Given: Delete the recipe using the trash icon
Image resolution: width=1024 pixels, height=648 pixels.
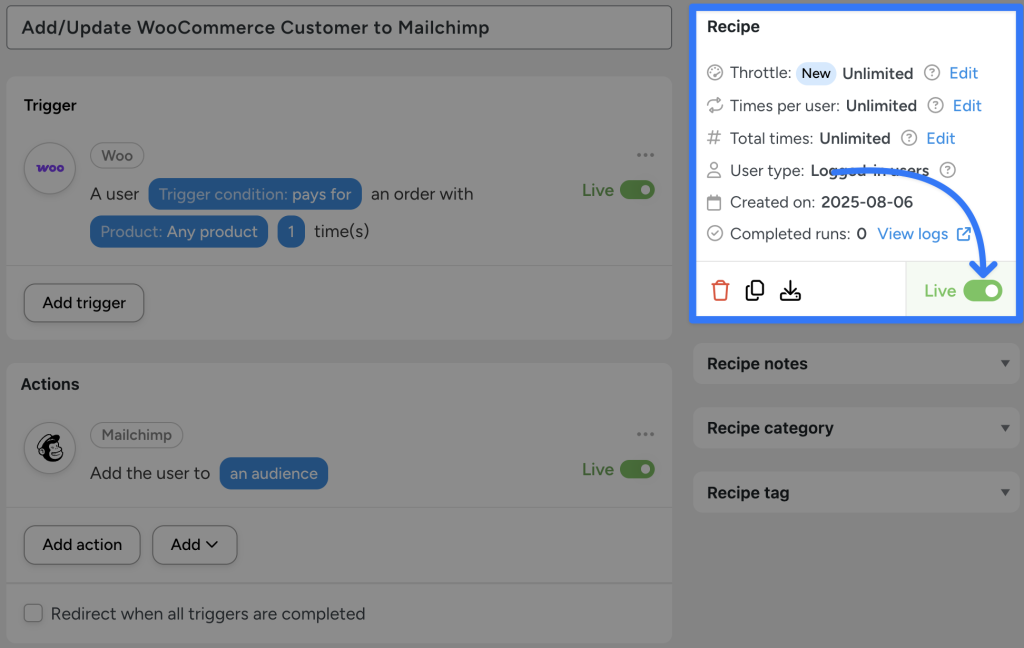Looking at the screenshot, I should tap(720, 290).
